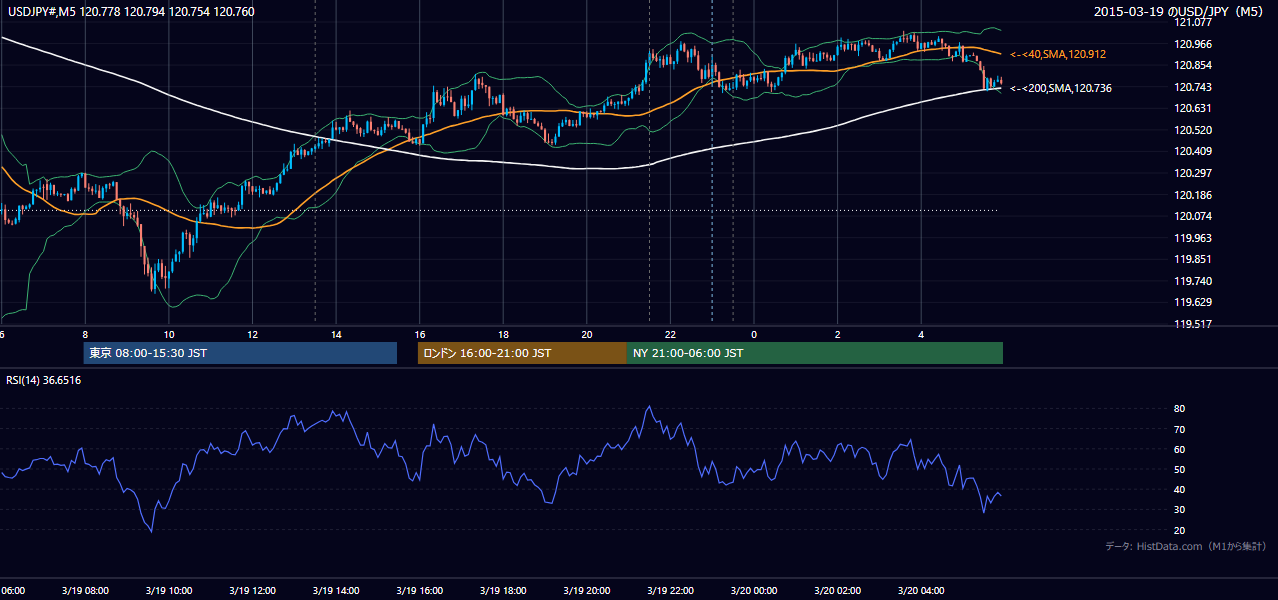Click the USDJPY#,M5 chart title text
This screenshot has height=600, width=1278.
click(x=129, y=12)
